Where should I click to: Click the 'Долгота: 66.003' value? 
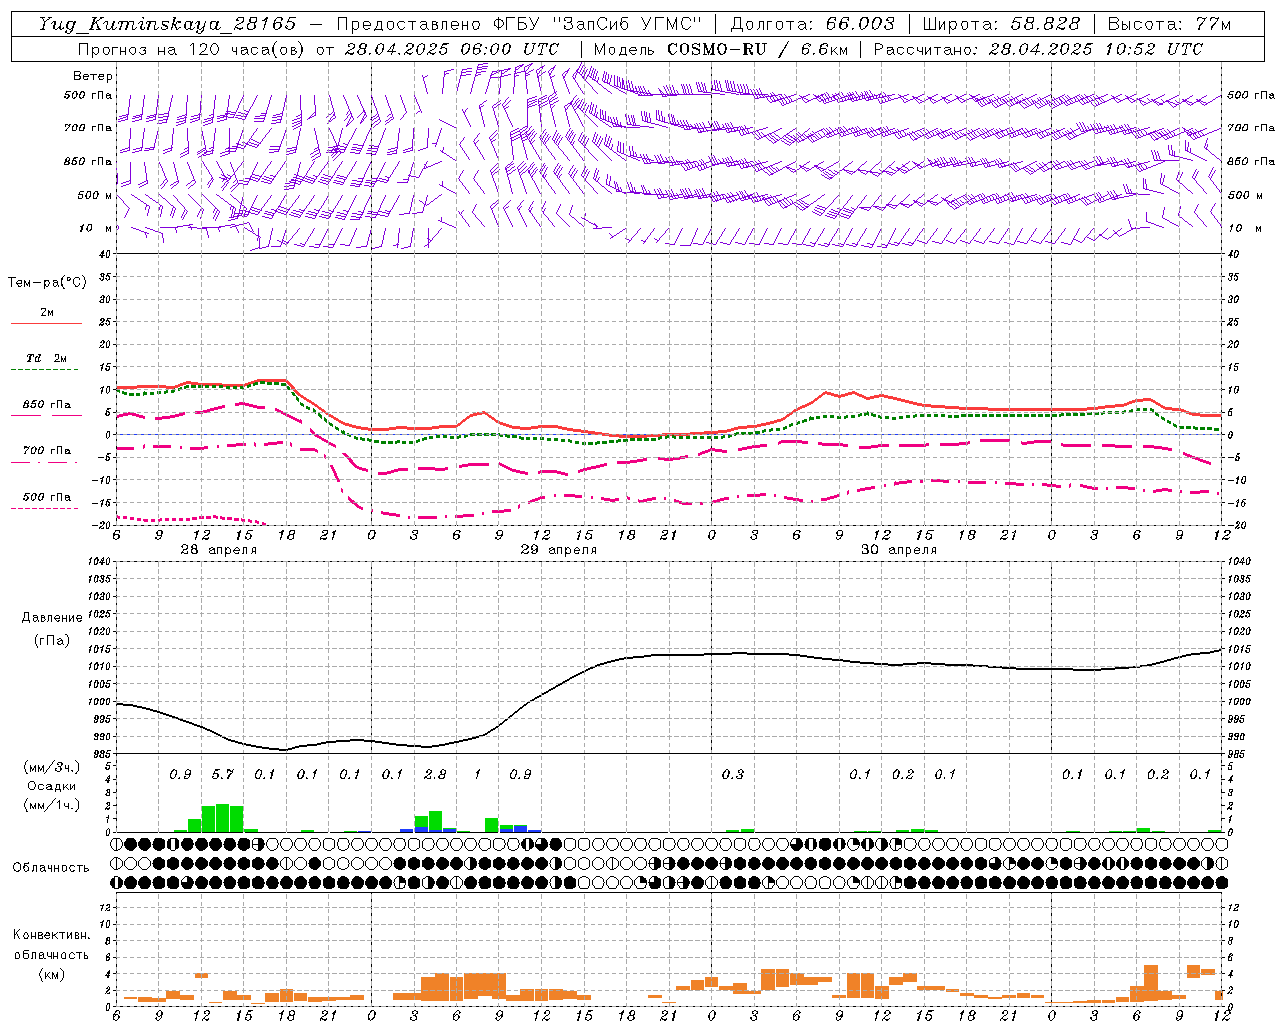[x=812, y=24]
